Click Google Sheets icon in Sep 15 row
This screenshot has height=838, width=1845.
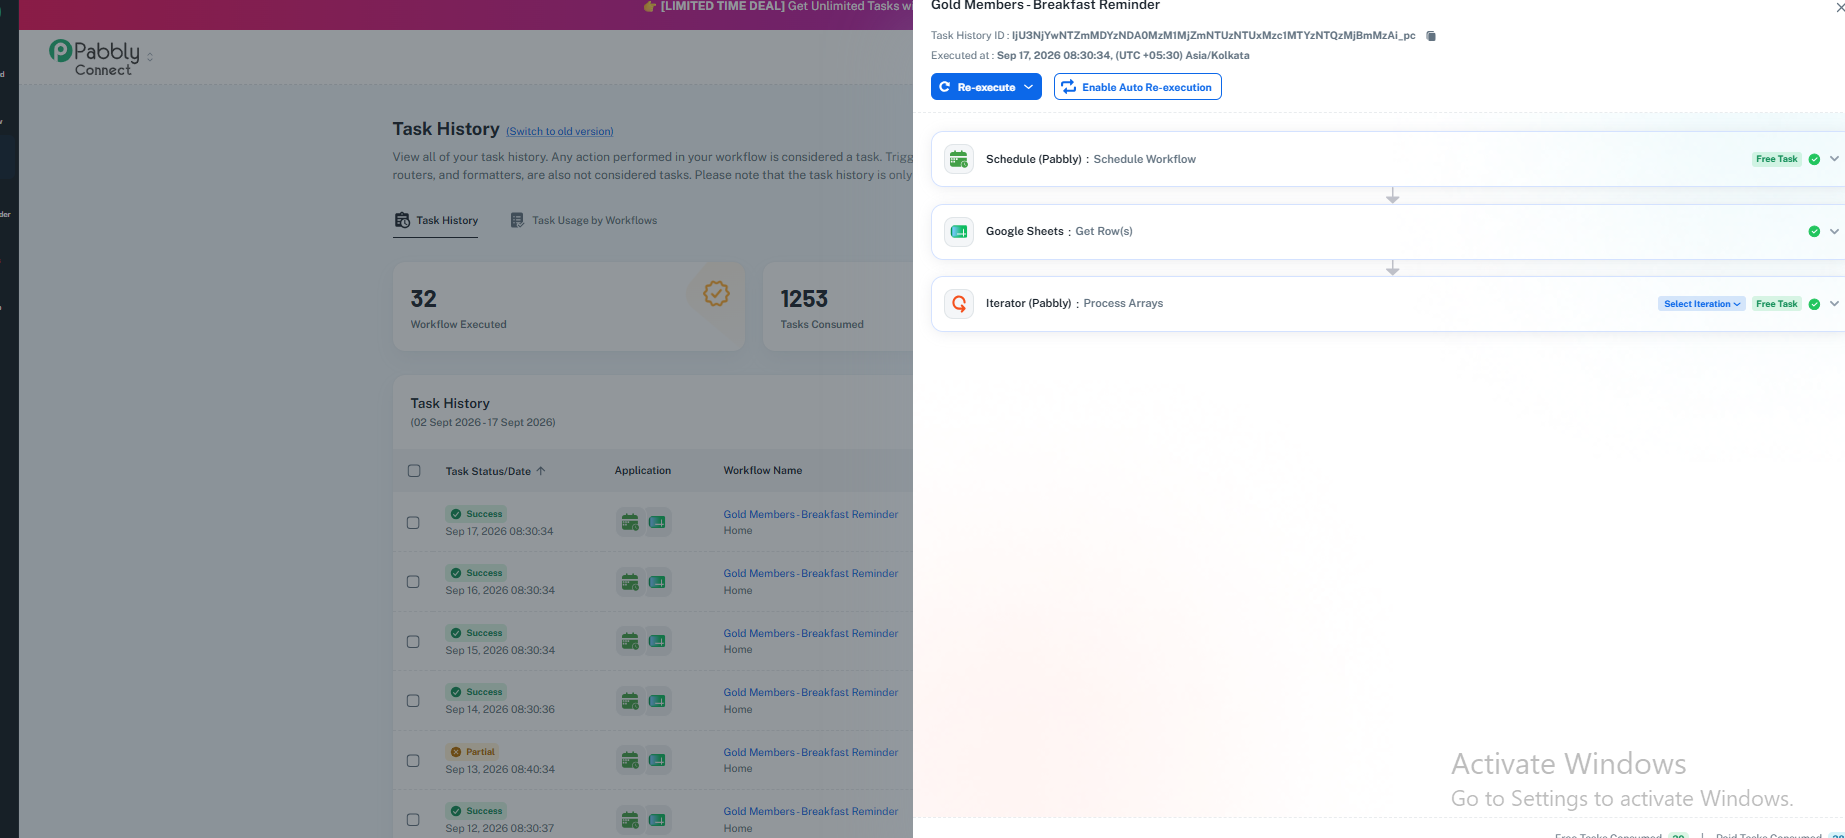[657, 641]
